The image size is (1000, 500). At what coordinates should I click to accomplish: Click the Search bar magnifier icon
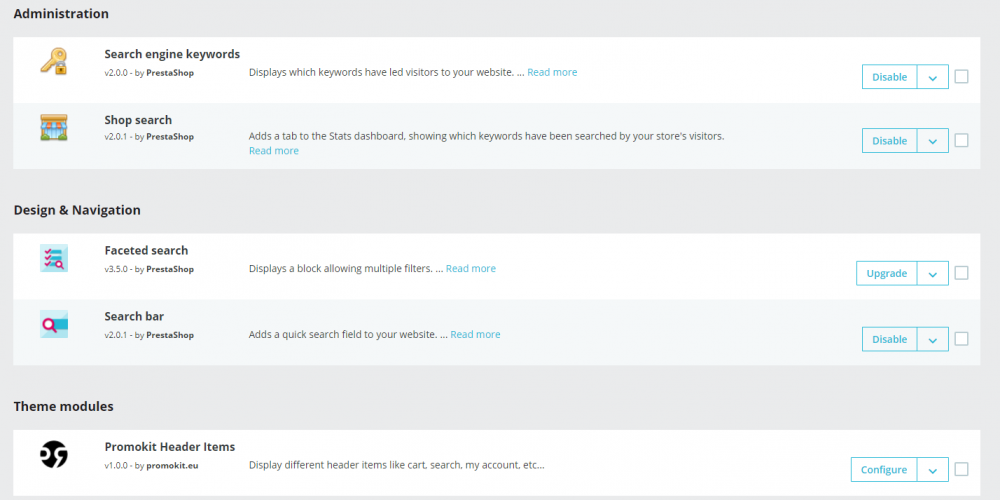point(54,324)
